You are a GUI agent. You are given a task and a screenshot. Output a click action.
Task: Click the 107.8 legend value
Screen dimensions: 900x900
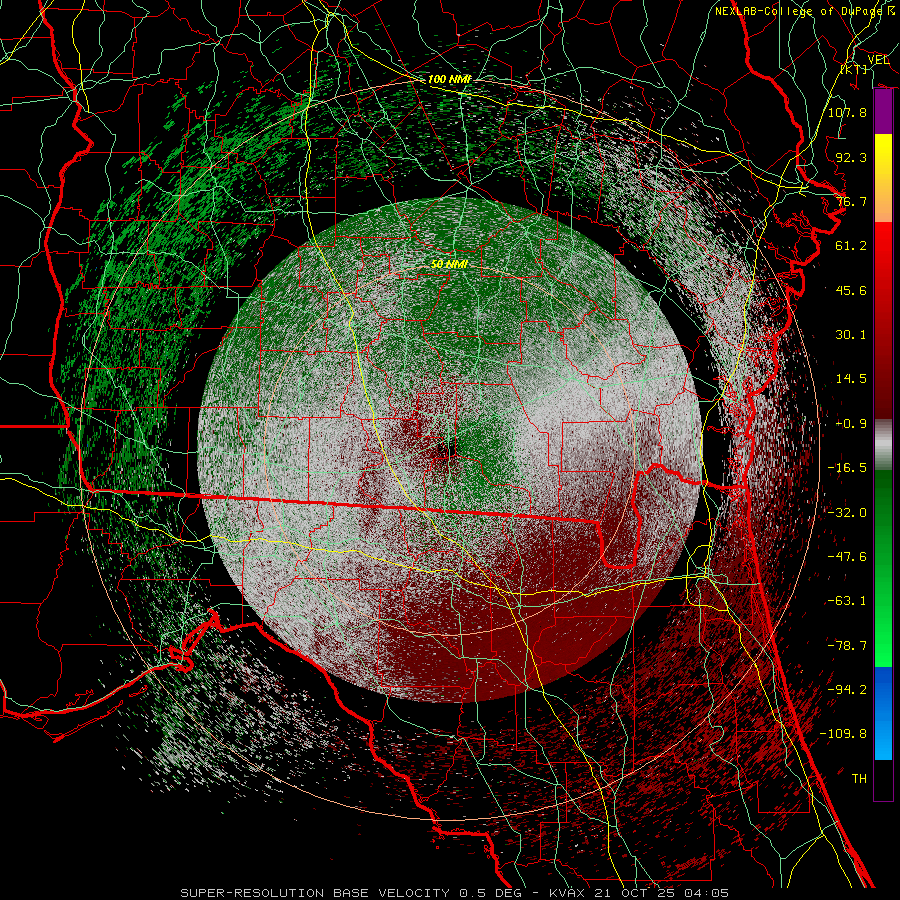pyautogui.click(x=847, y=112)
